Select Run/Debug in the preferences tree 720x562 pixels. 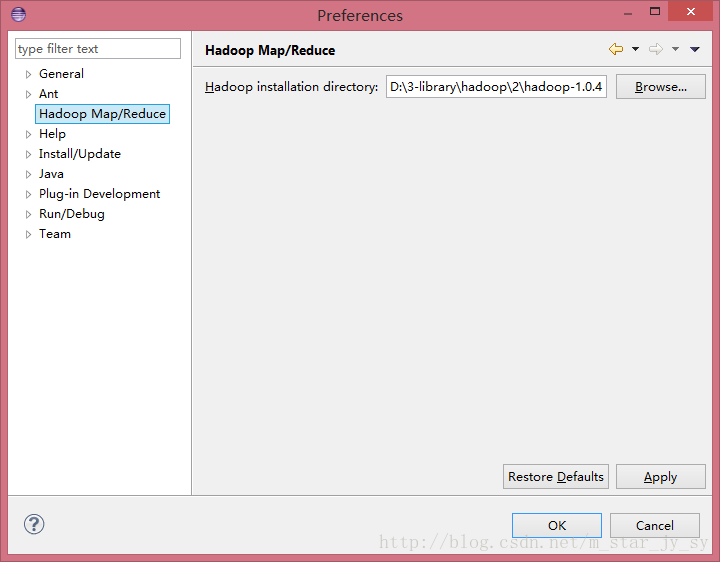(x=72, y=214)
